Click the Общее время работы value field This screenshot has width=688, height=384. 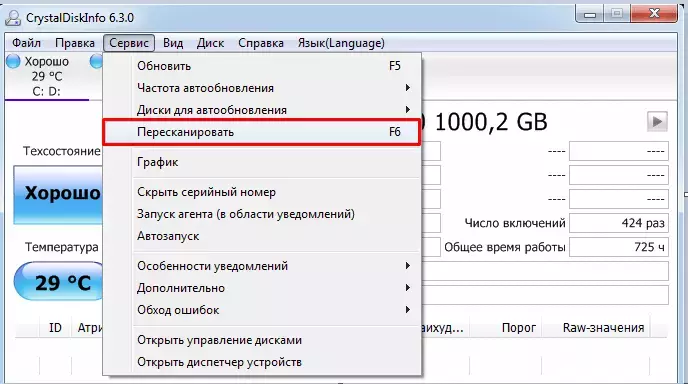click(x=619, y=248)
